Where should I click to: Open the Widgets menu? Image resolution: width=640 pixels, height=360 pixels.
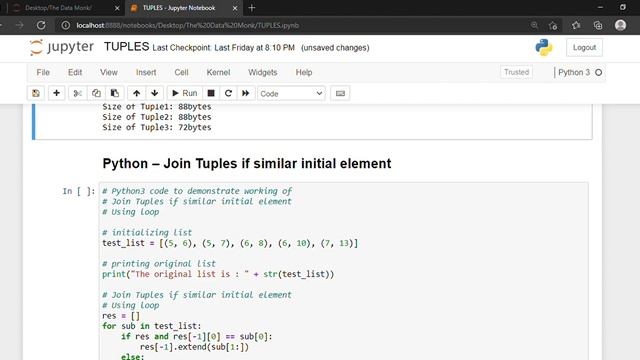tap(262, 72)
